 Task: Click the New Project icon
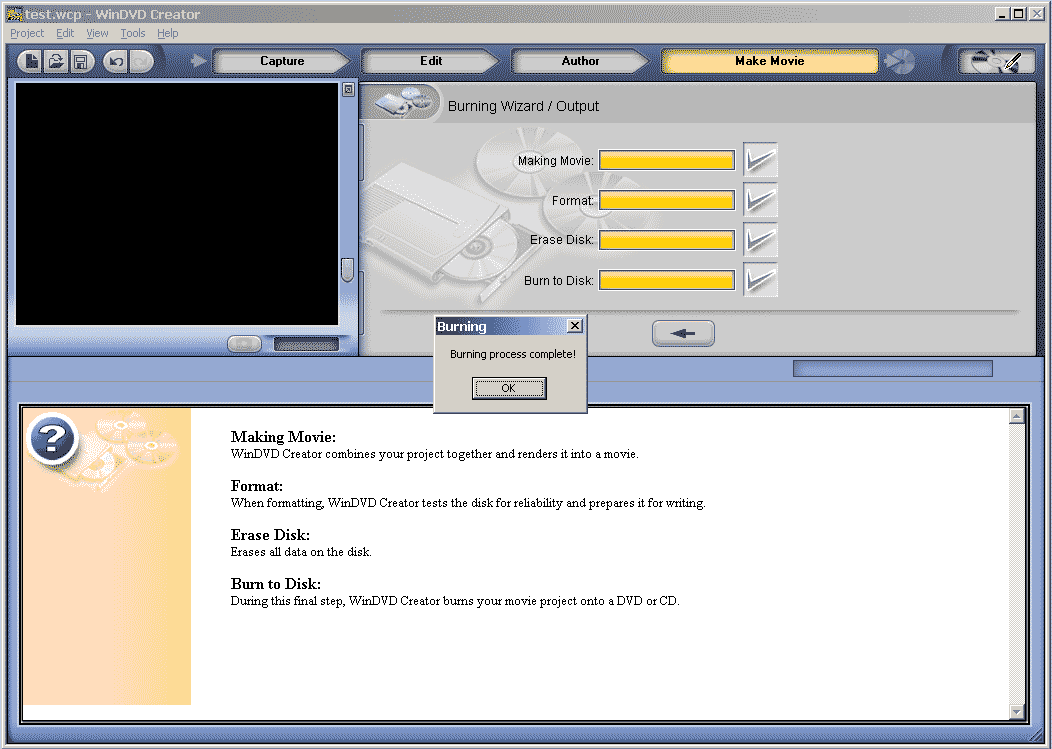coord(30,62)
